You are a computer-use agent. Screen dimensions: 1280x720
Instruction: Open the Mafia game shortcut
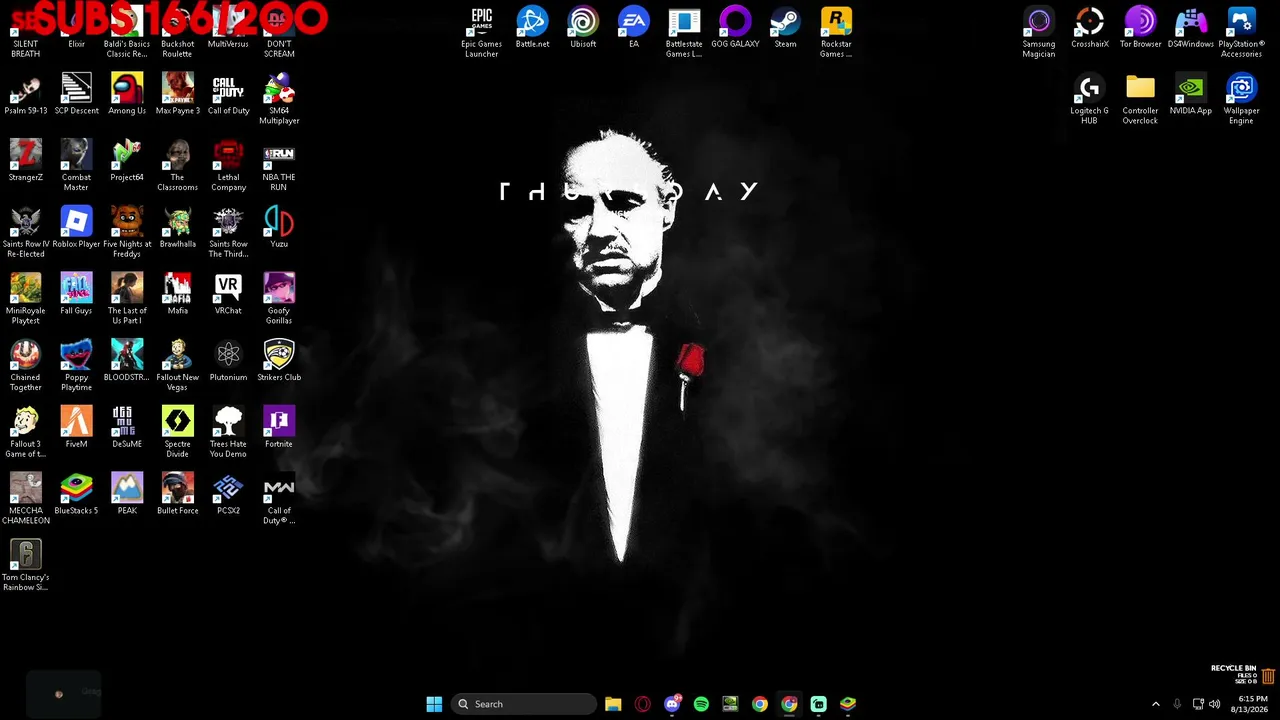pos(178,295)
